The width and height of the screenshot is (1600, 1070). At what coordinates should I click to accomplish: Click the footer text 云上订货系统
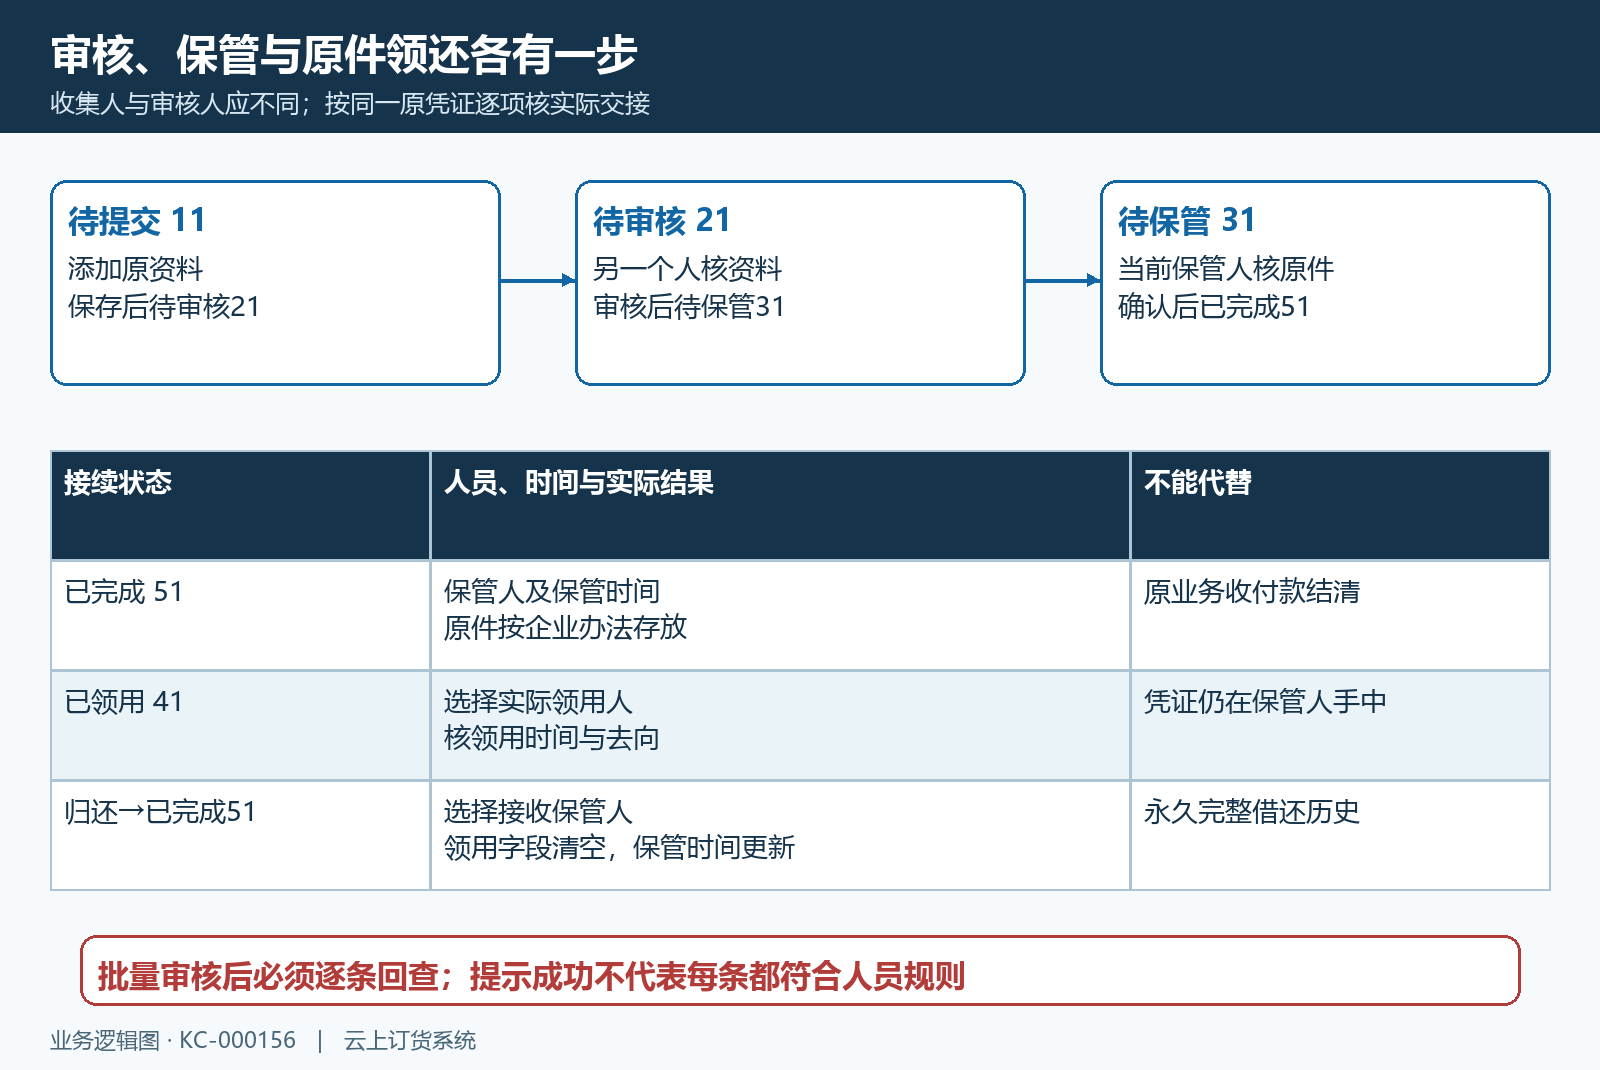[410, 1040]
